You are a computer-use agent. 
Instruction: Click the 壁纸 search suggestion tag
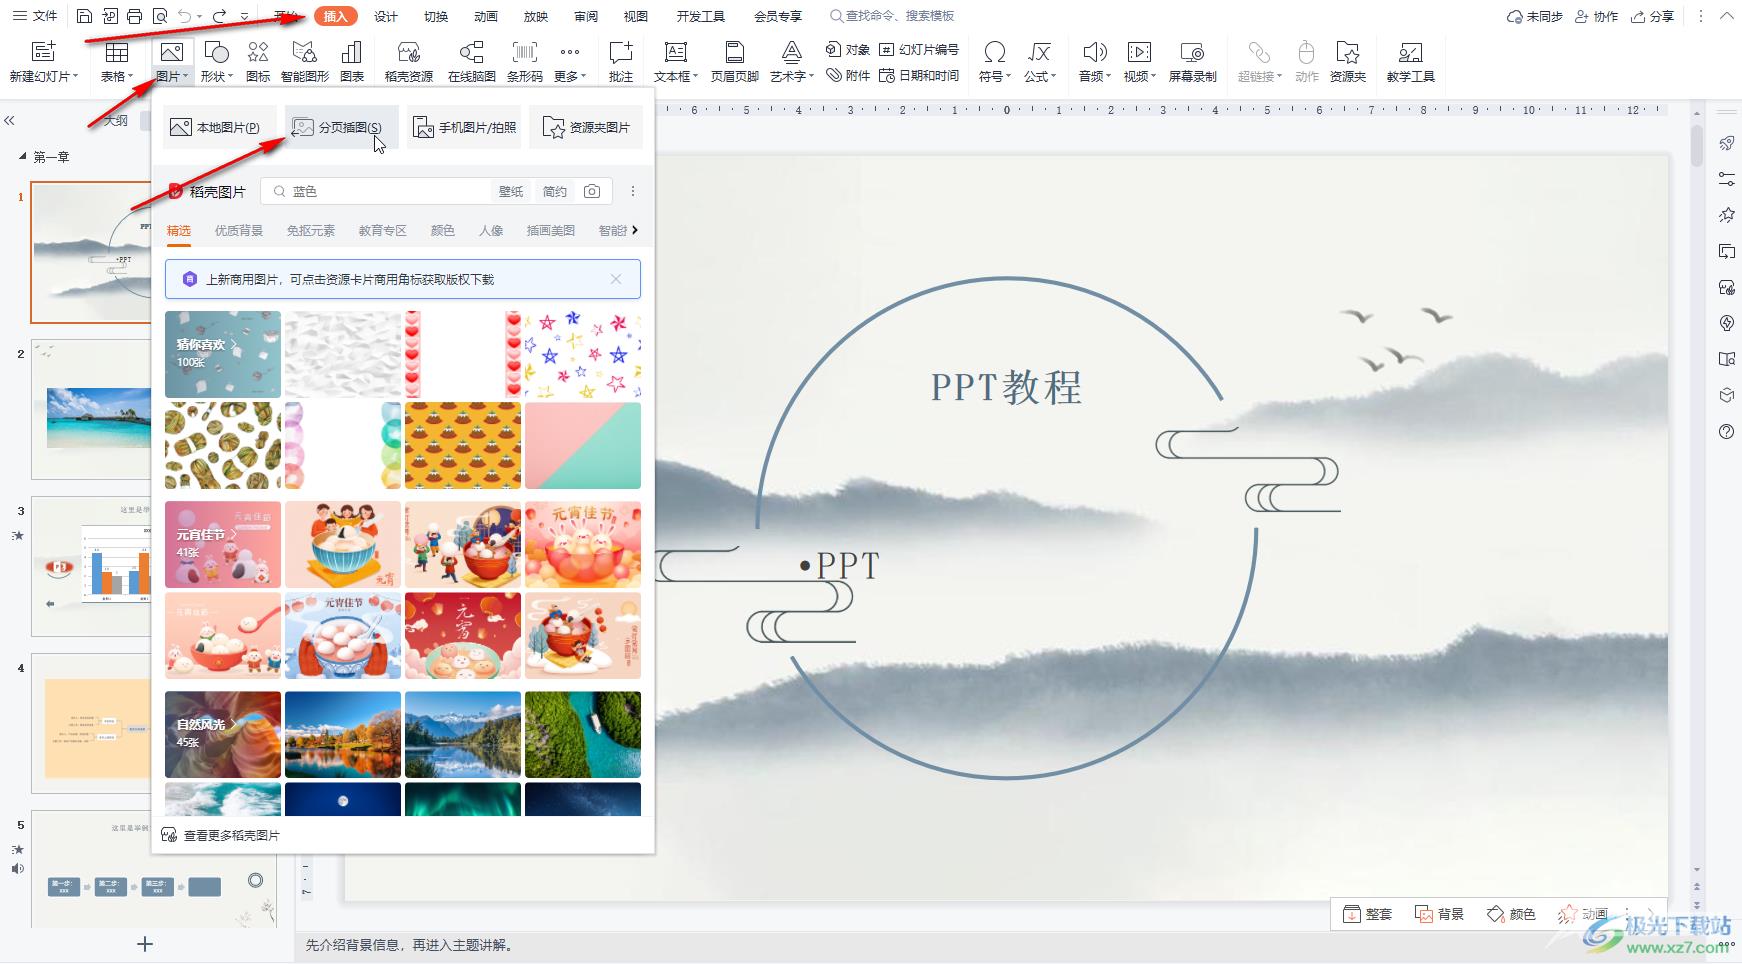click(511, 191)
